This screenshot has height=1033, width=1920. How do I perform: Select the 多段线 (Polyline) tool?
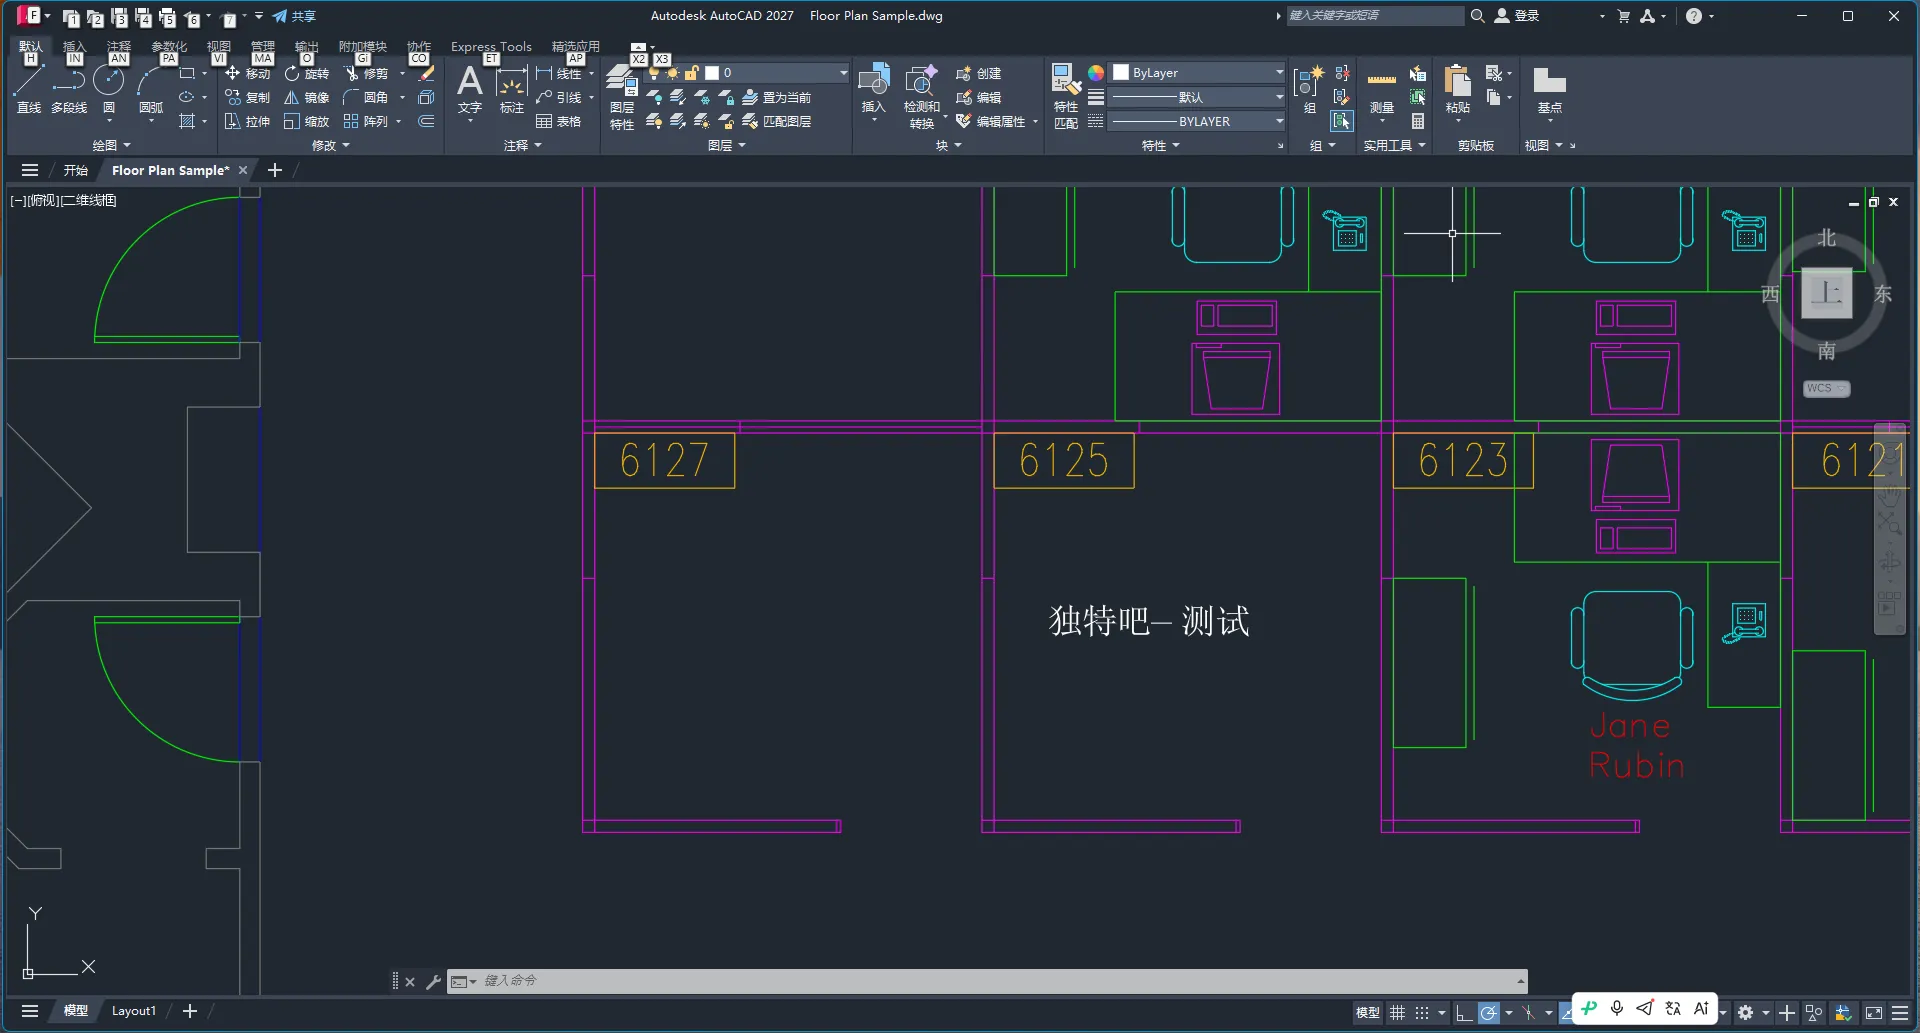(x=69, y=89)
